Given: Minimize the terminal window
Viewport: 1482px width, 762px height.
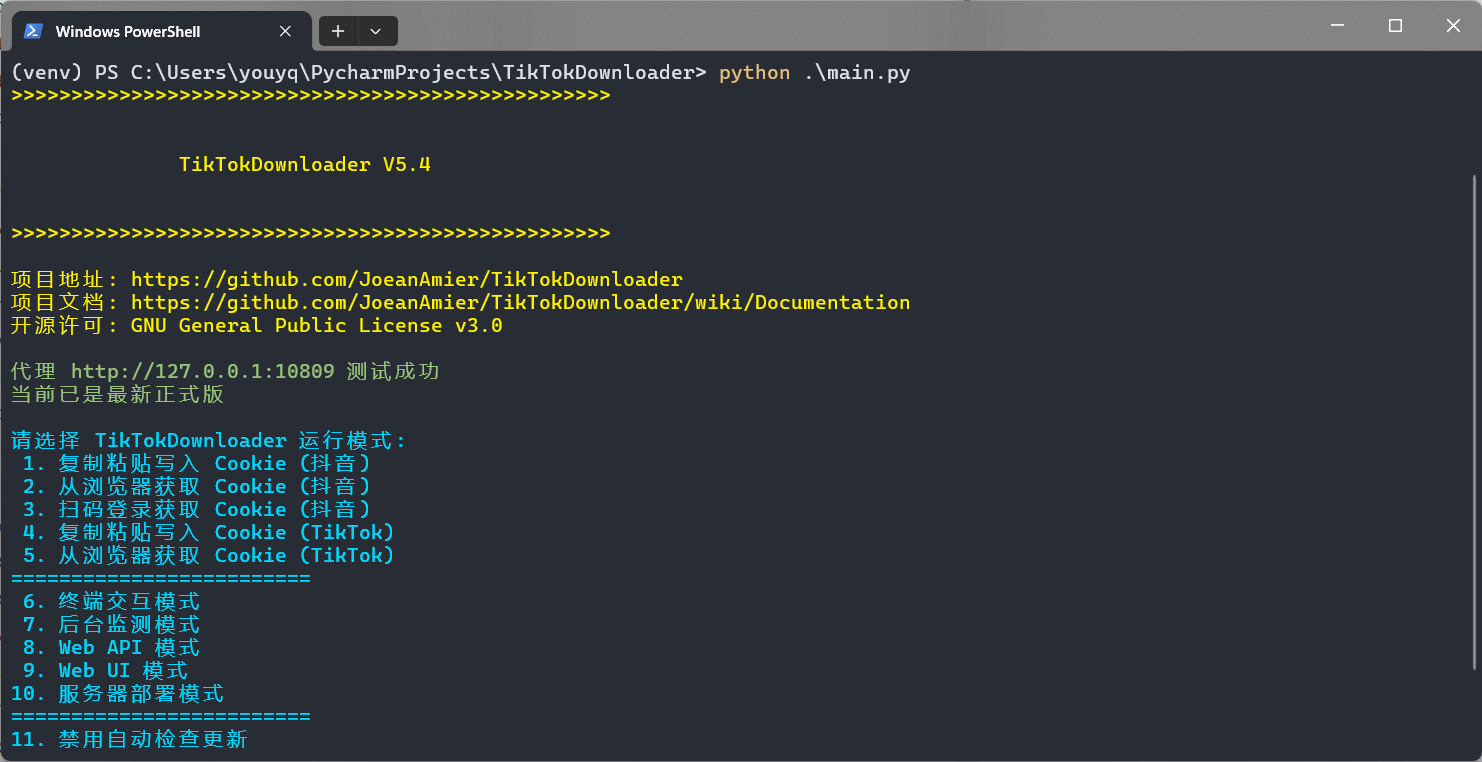Looking at the screenshot, I should pos(1337,26).
